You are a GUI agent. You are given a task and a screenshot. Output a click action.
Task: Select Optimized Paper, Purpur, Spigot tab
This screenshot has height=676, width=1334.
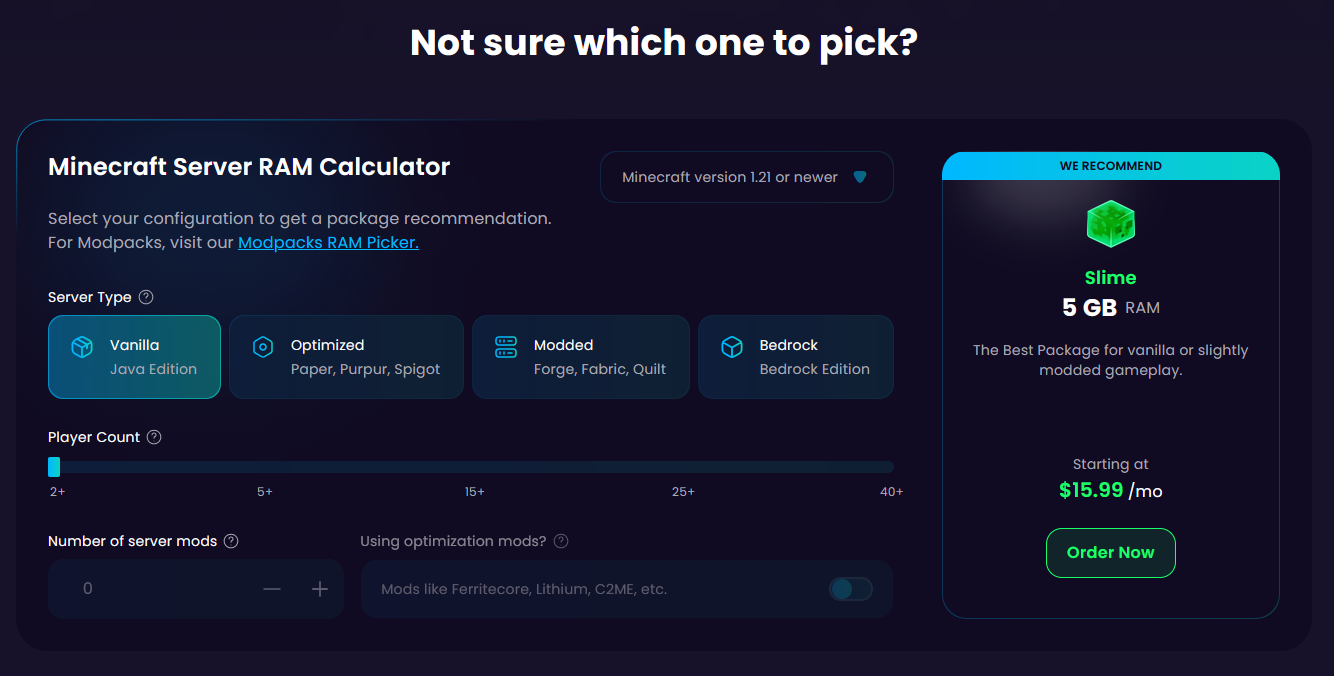346,357
